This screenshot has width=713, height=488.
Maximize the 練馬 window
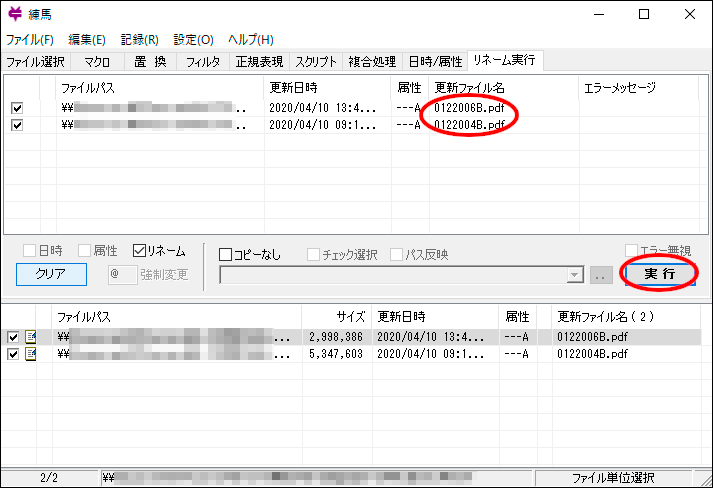tap(644, 14)
